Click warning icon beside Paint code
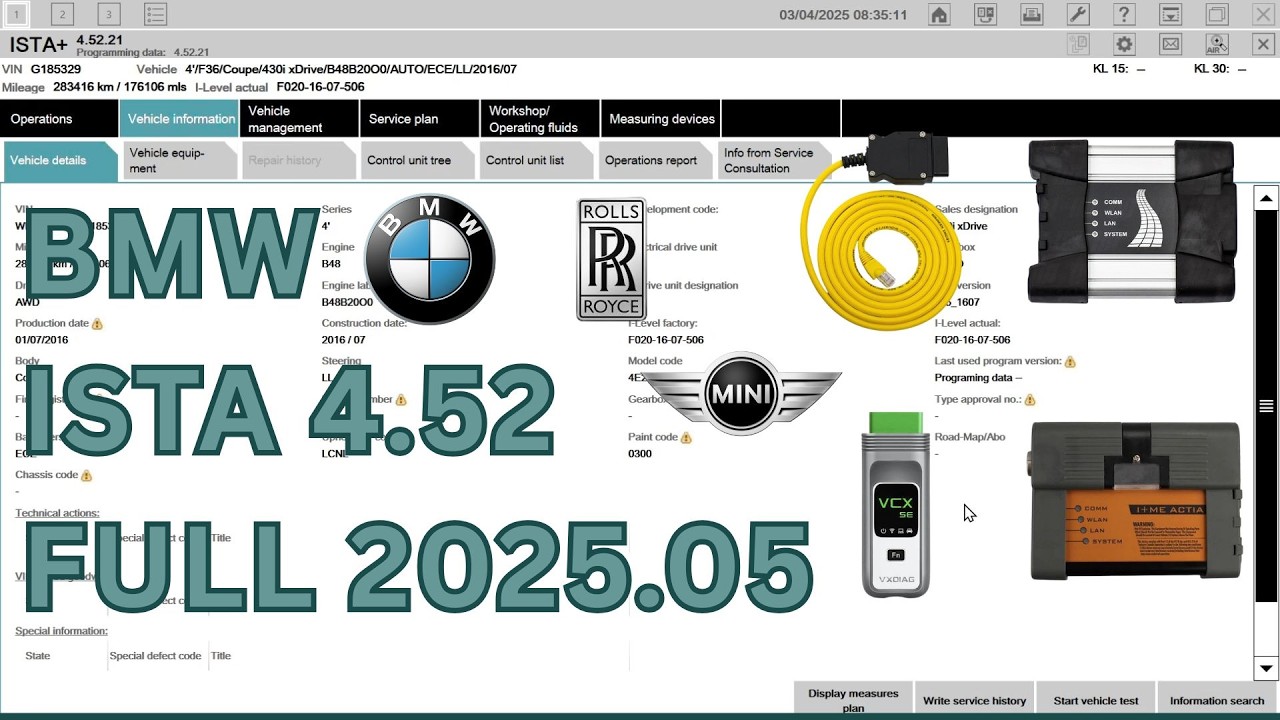This screenshot has width=1280, height=720. click(686, 438)
